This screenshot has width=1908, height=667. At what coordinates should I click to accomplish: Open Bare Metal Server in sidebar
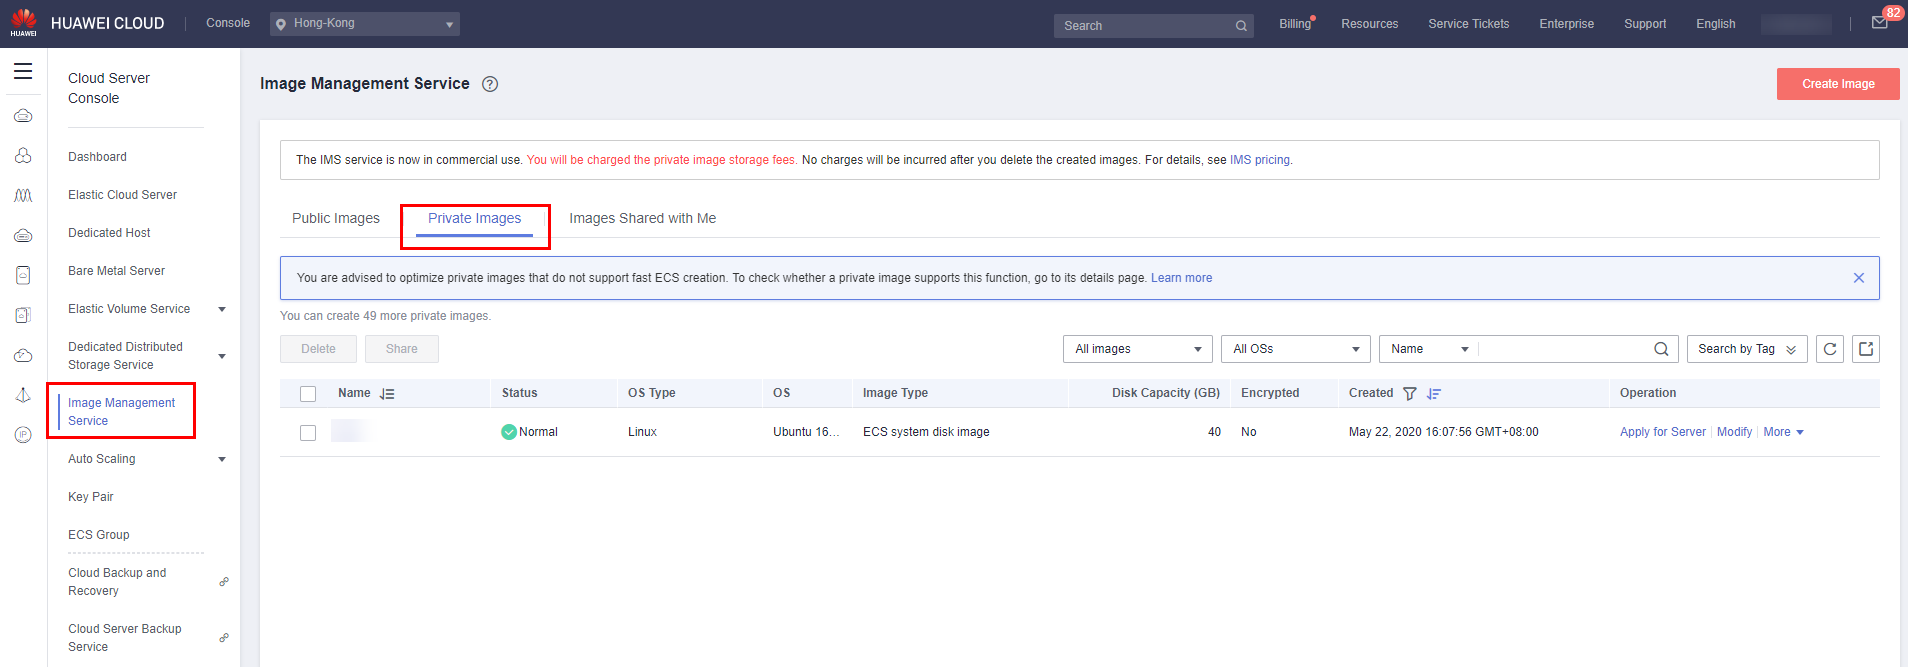click(x=117, y=271)
